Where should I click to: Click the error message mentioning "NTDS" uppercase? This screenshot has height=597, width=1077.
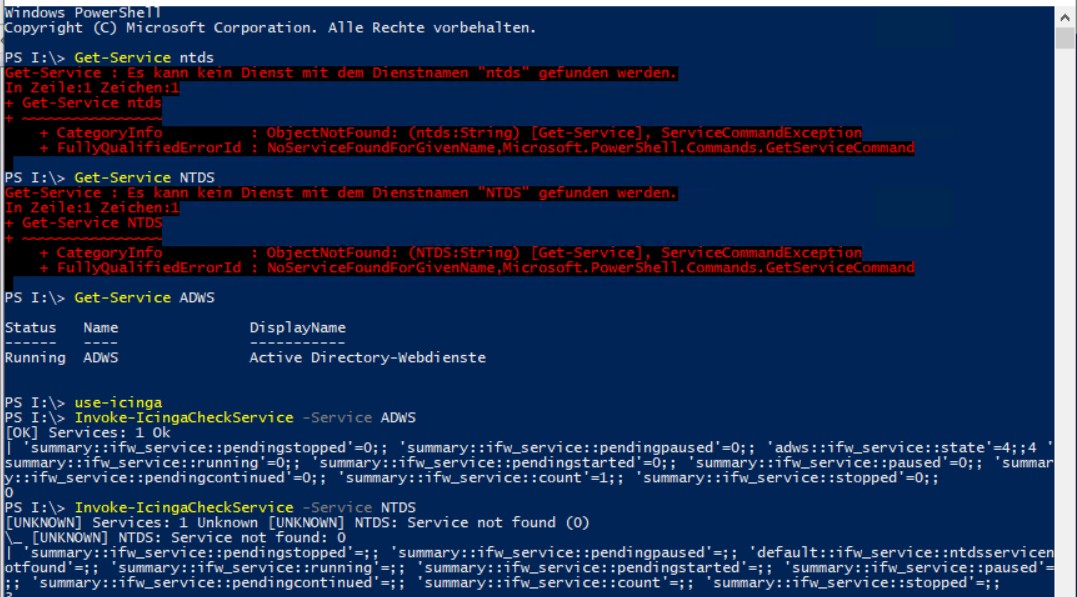[x=341, y=193]
